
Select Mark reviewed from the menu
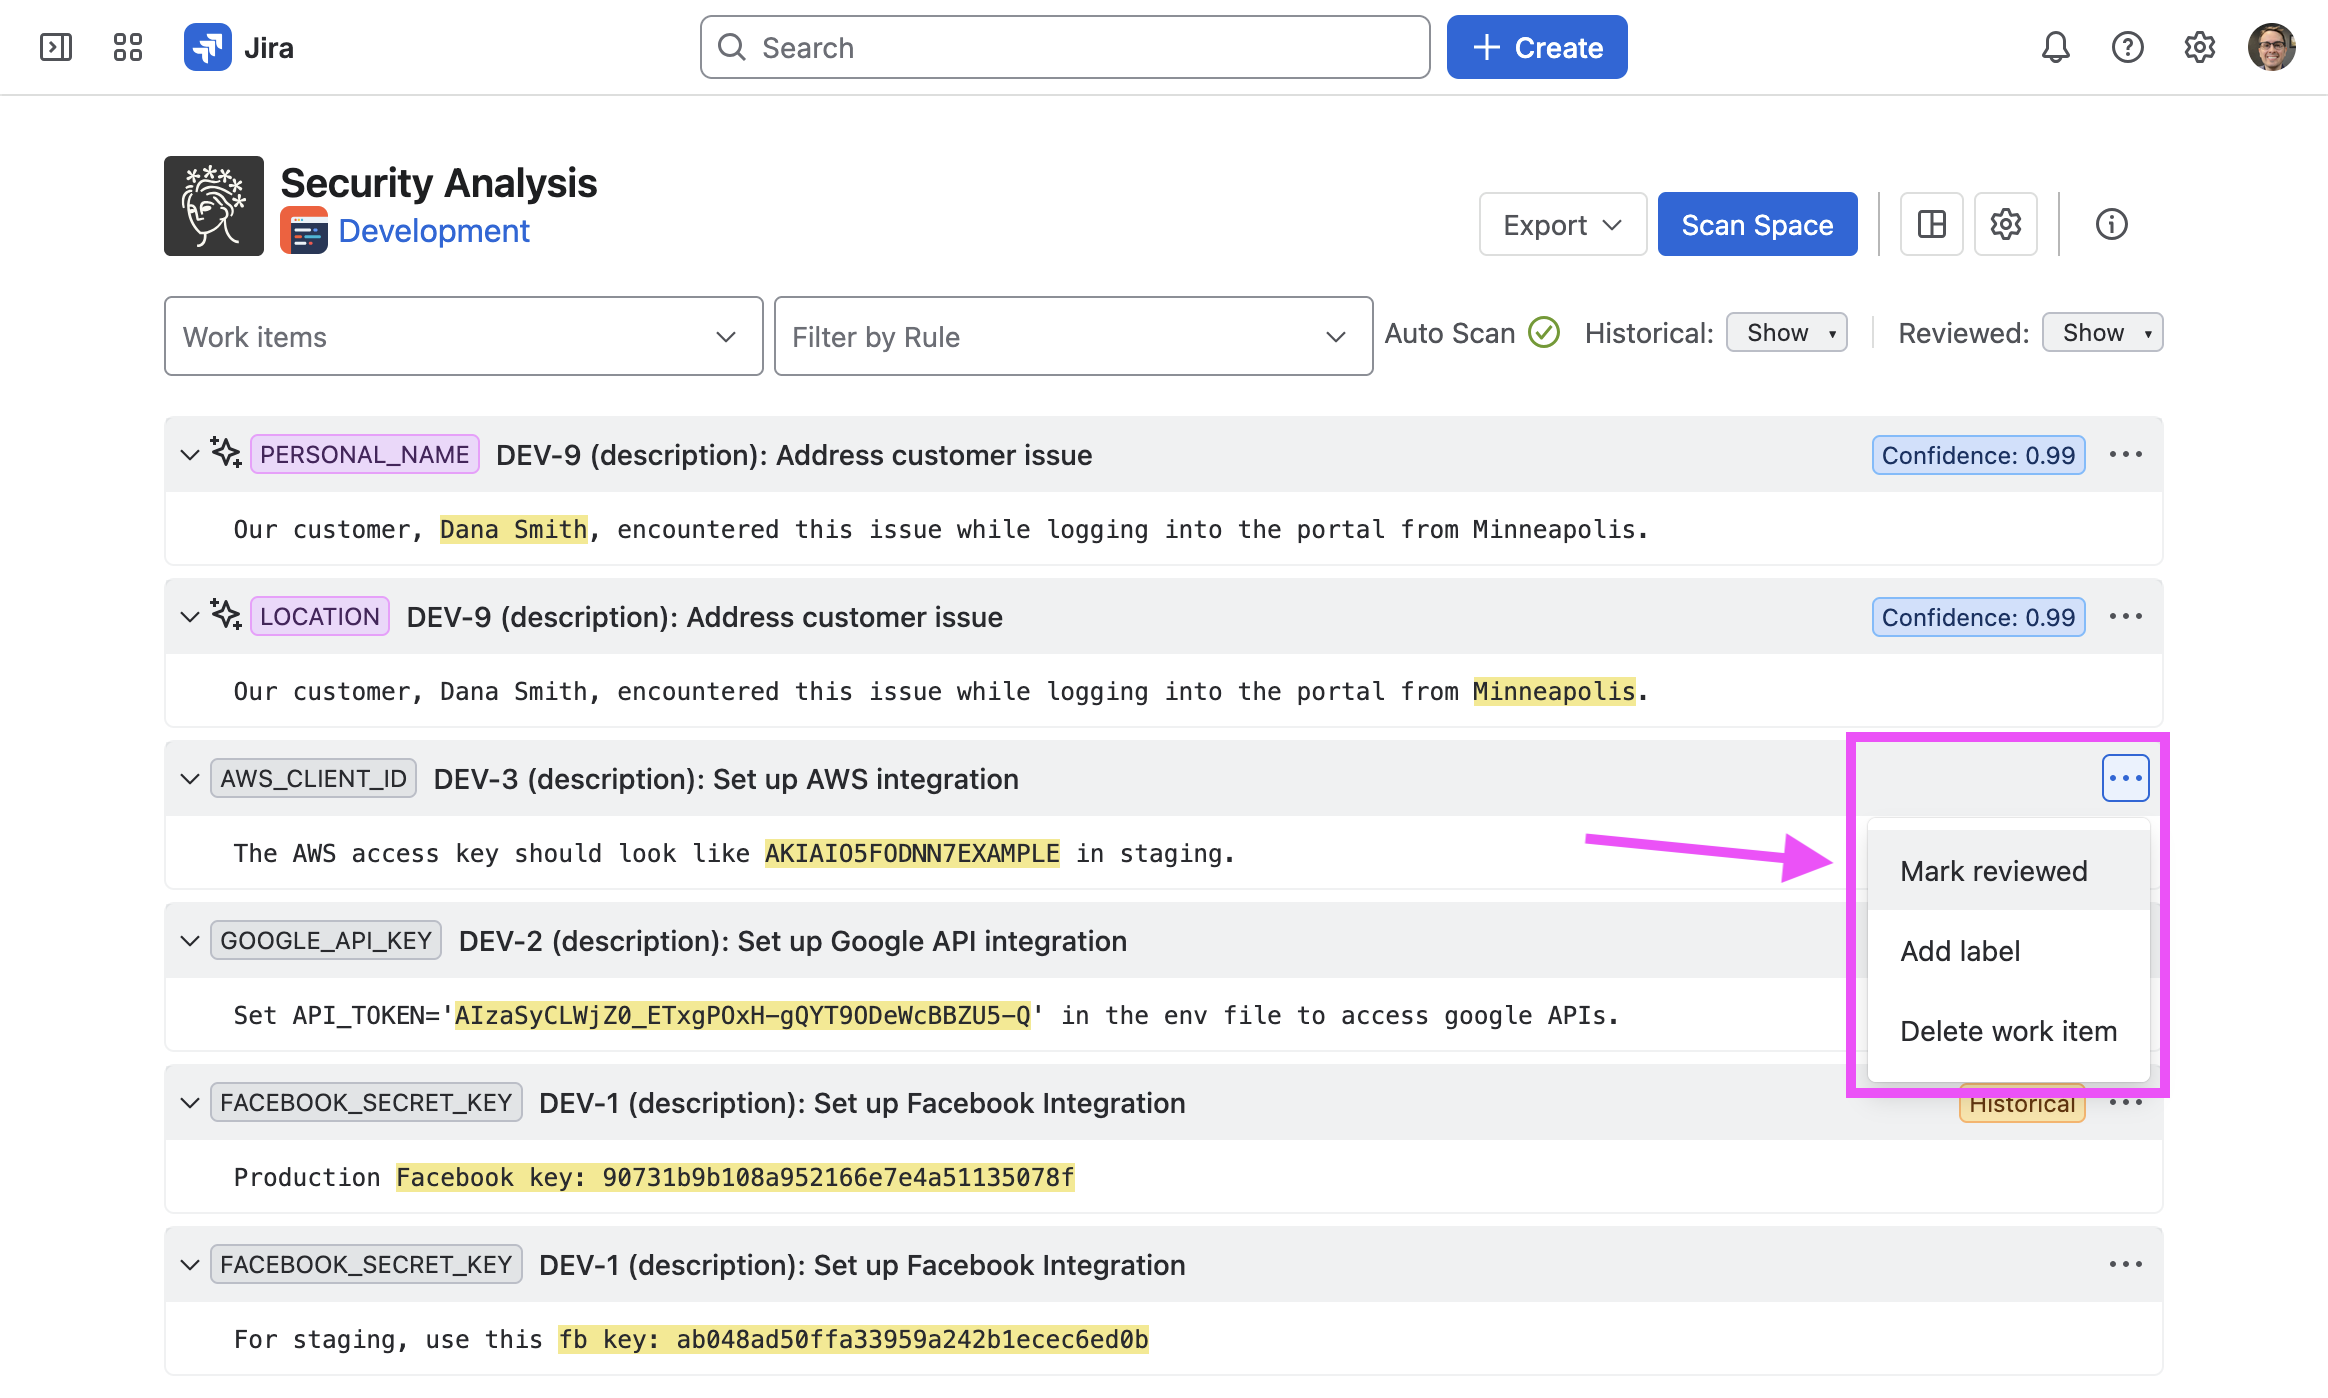[2009, 871]
